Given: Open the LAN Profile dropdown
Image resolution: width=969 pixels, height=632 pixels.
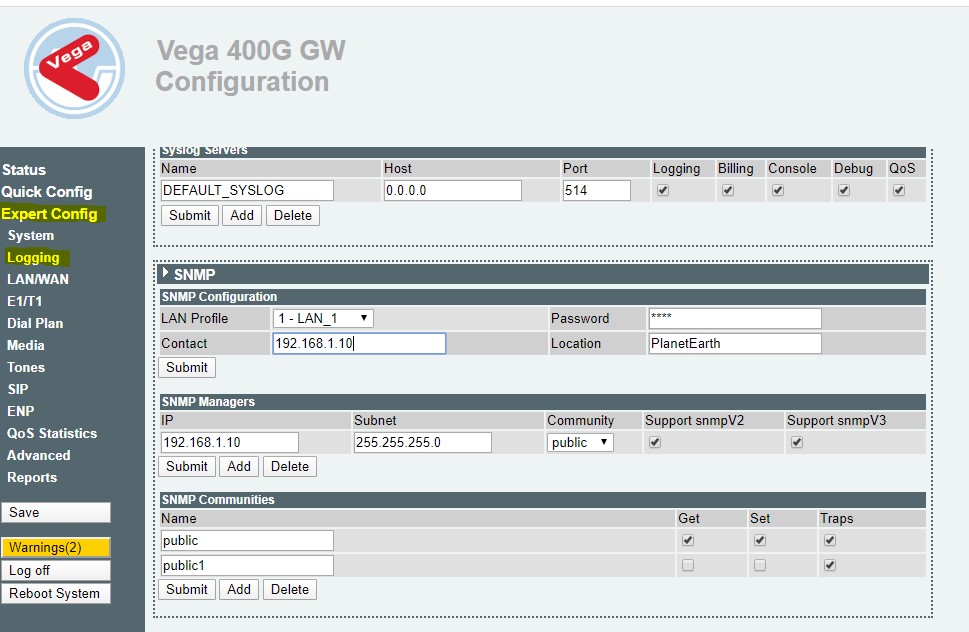Looking at the screenshot, I should (x=323, y=319).
